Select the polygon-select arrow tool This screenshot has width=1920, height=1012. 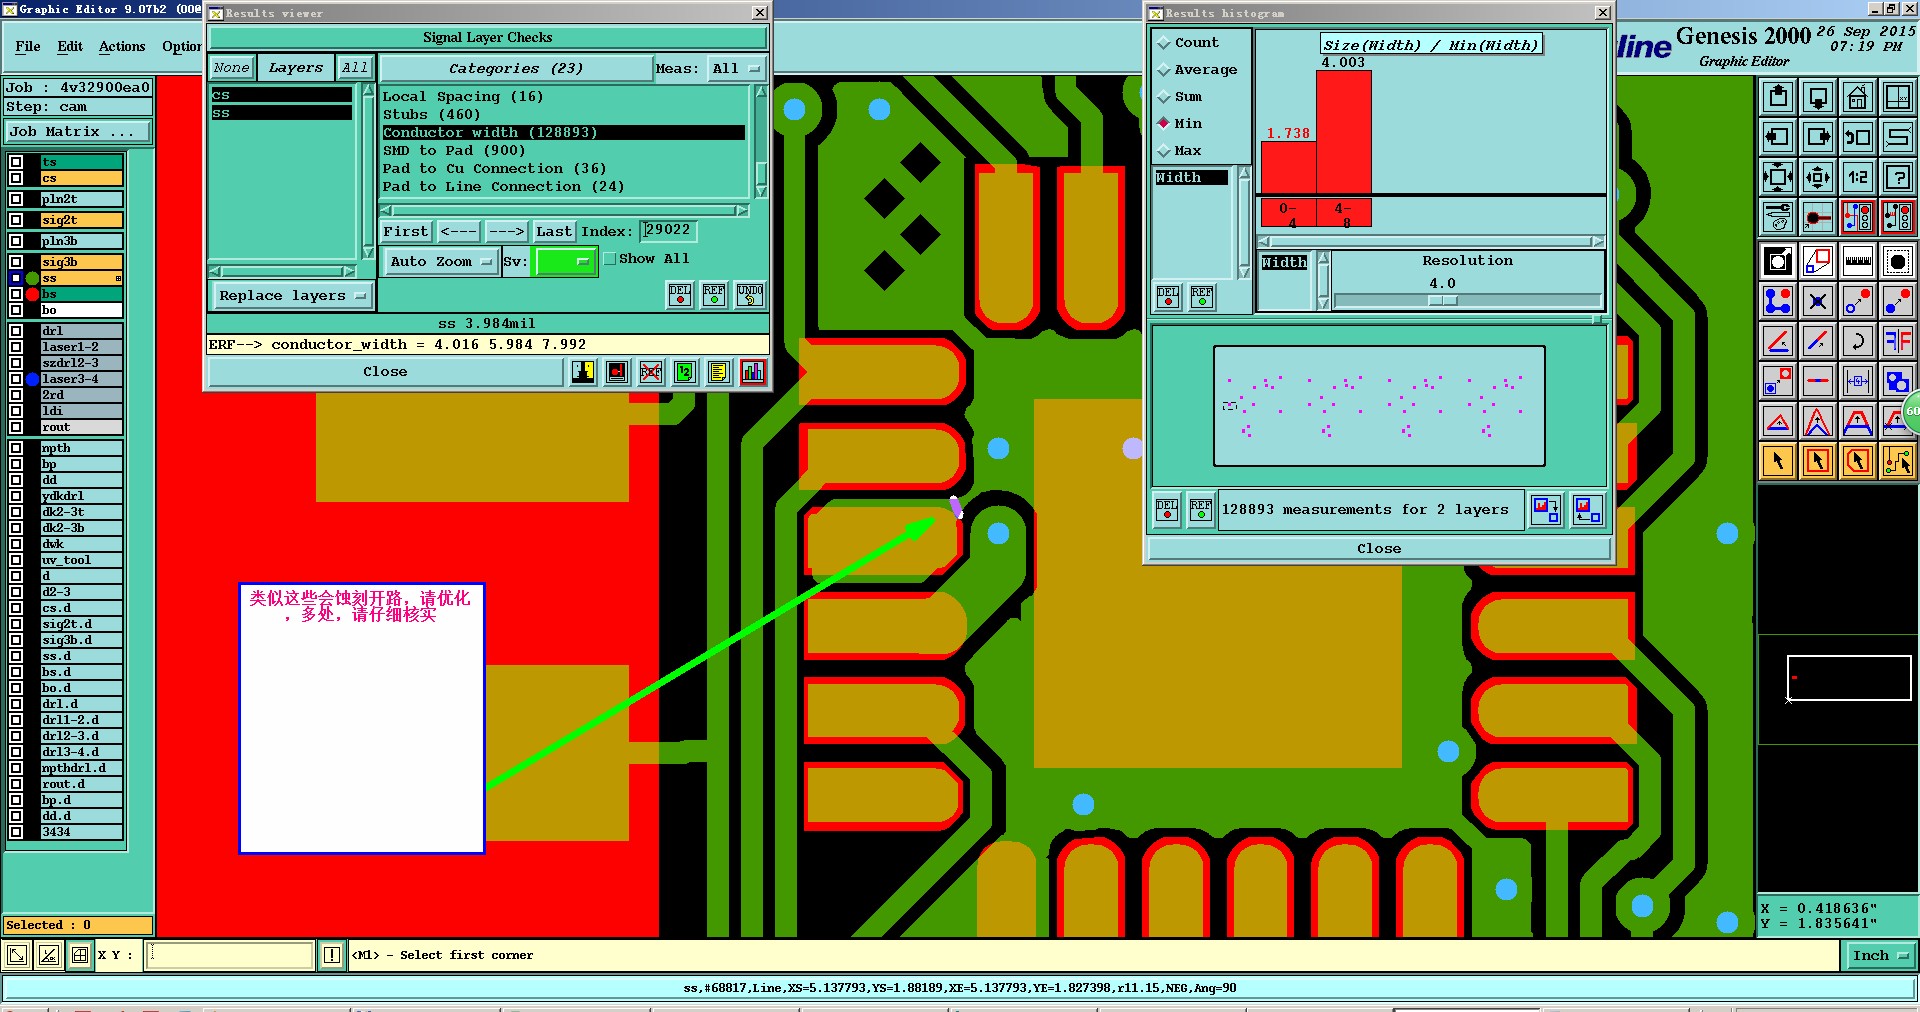tap(1857, 461)
